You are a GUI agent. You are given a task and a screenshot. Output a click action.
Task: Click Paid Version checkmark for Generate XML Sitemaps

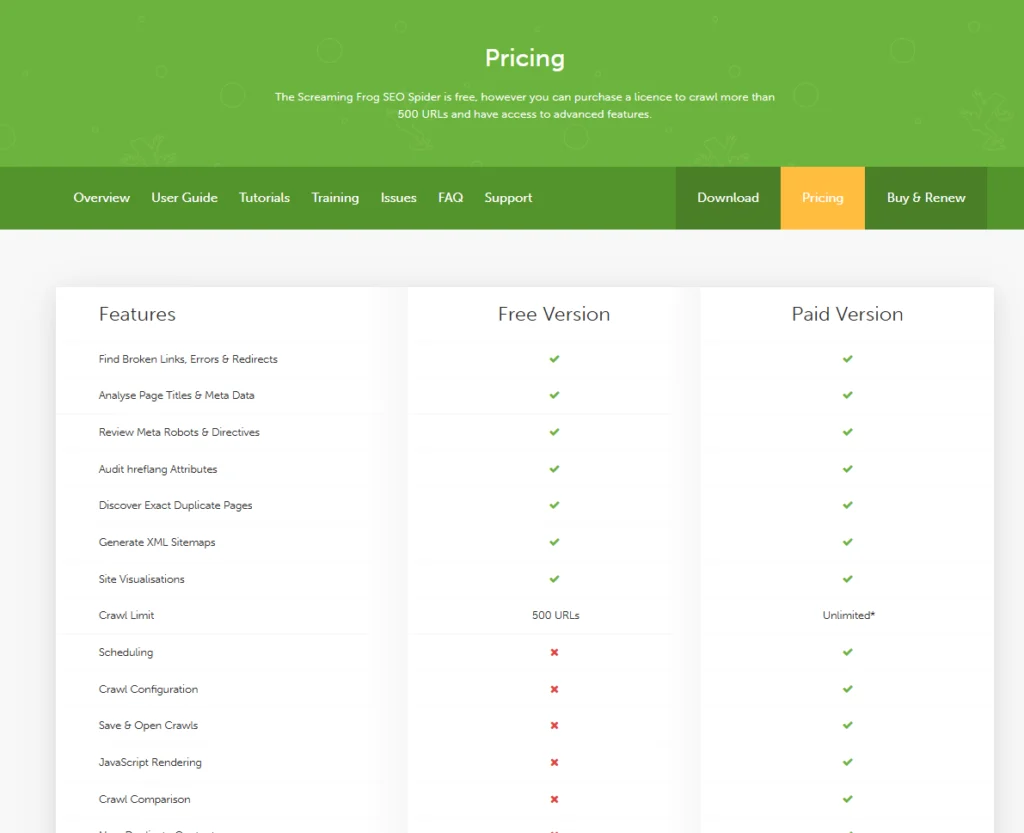pos(848,542)
